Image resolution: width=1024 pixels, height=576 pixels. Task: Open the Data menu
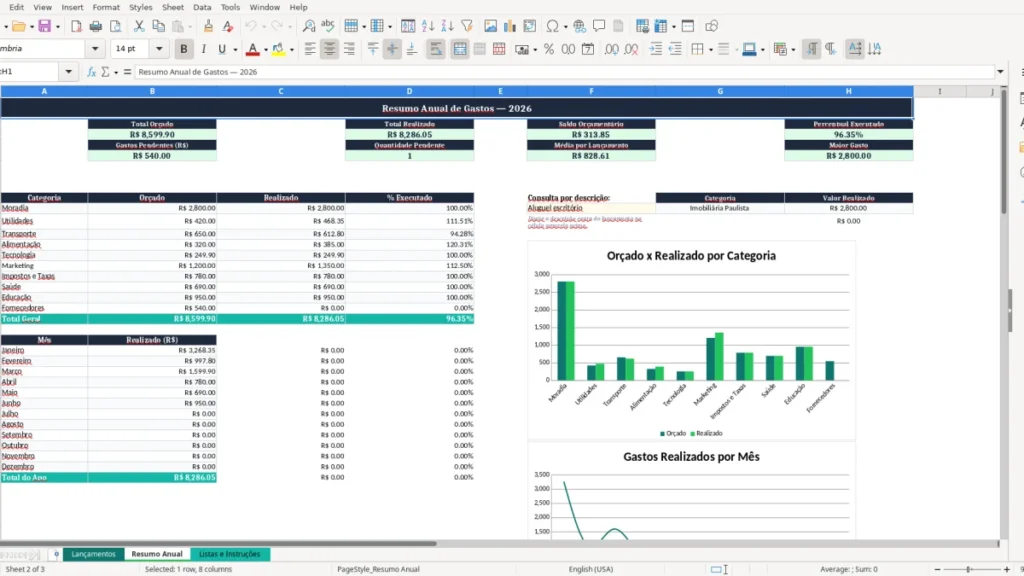tap(202, 7)
